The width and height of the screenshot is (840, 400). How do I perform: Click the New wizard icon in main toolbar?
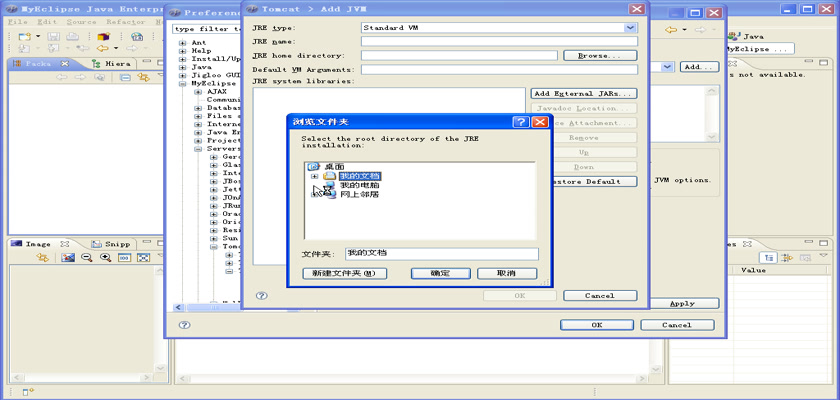[24, 36]
